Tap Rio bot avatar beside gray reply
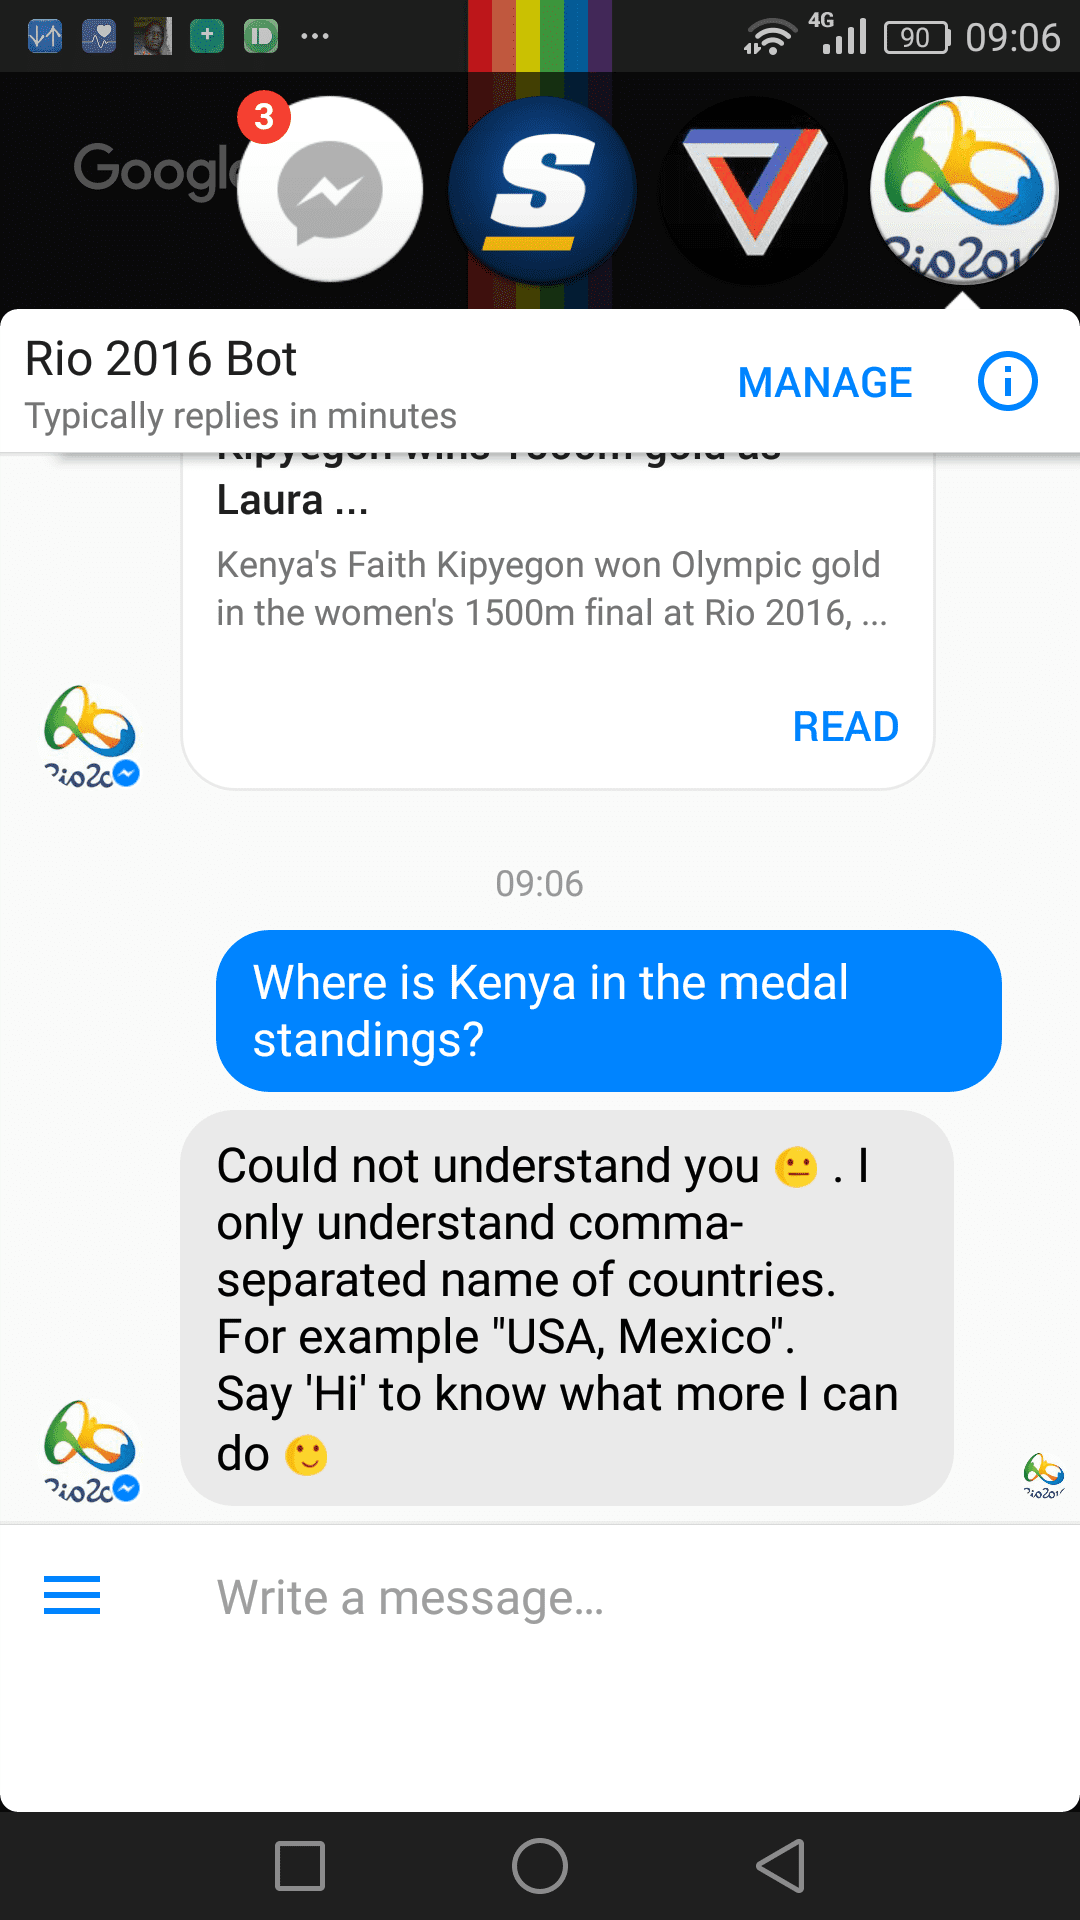 pyautogui.click(x=90, y=1452)
